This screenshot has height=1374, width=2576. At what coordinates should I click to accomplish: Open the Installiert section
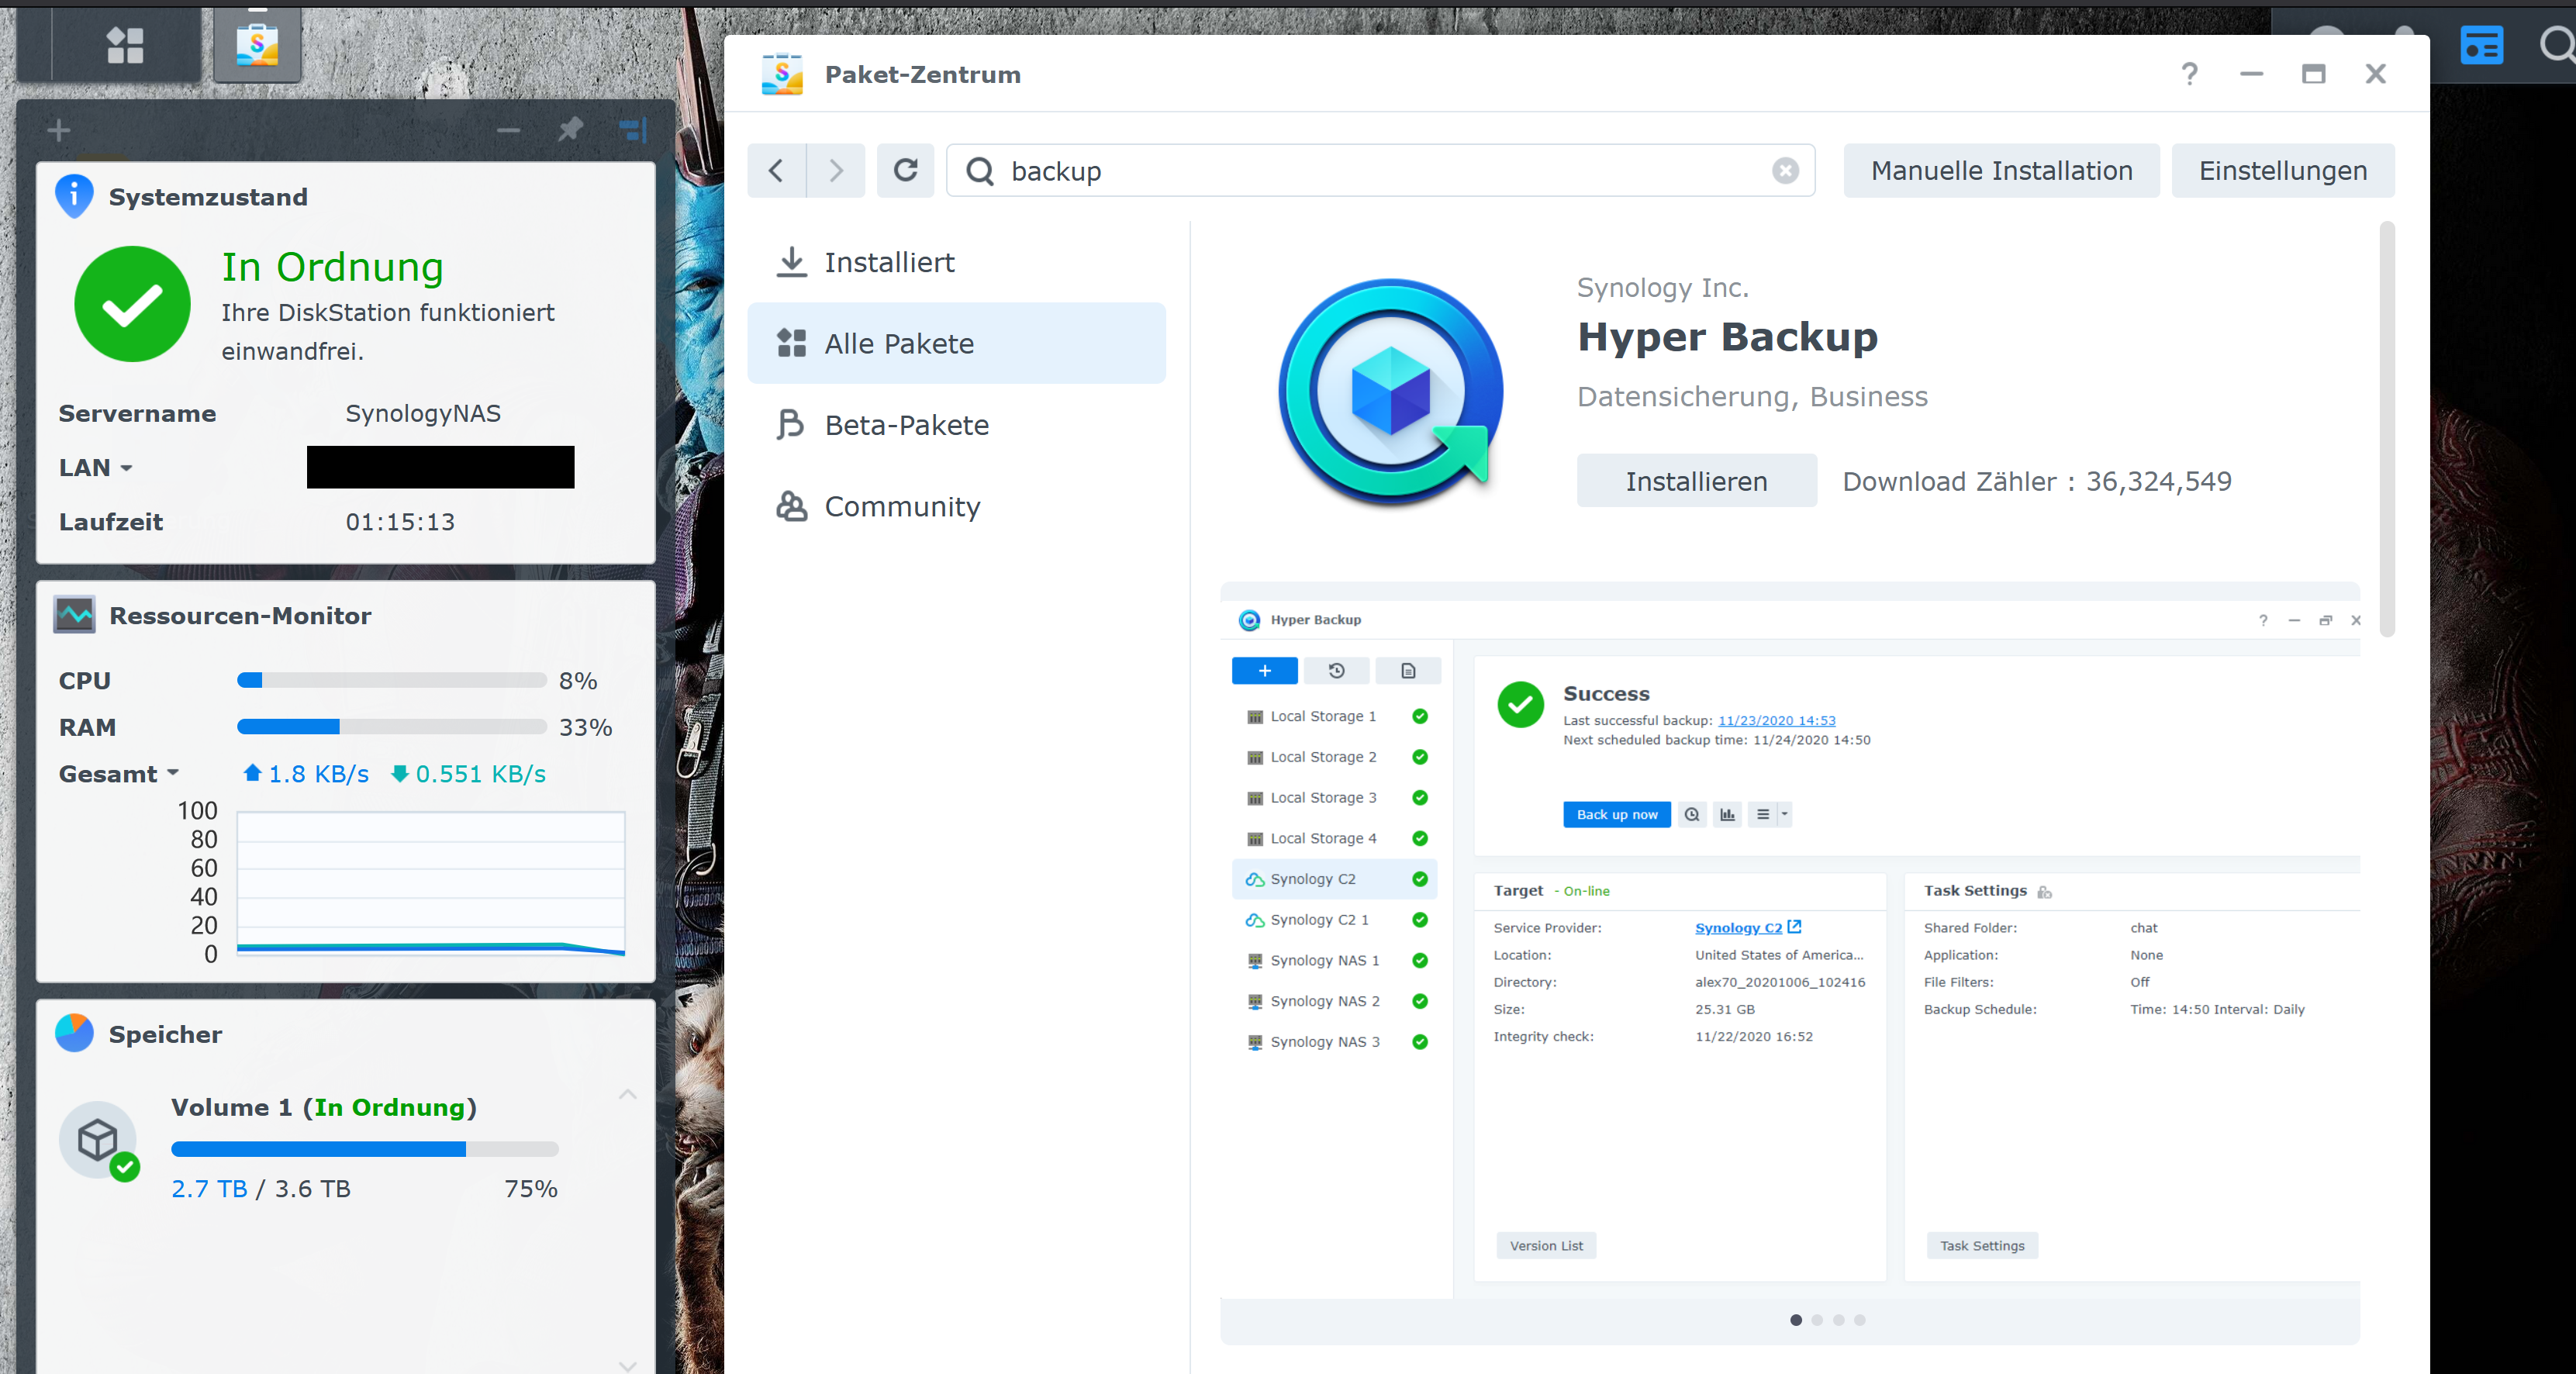pos(956,262)
